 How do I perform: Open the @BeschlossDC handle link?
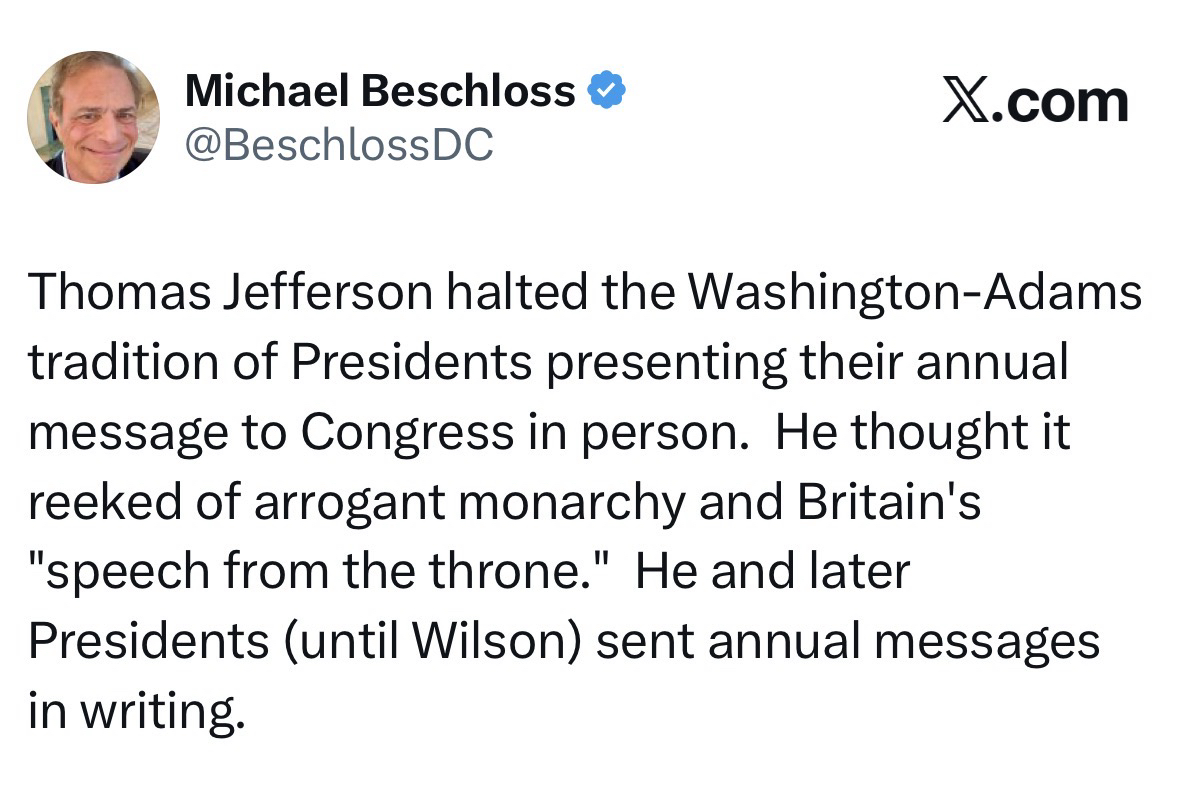click(x=339, y=146)
